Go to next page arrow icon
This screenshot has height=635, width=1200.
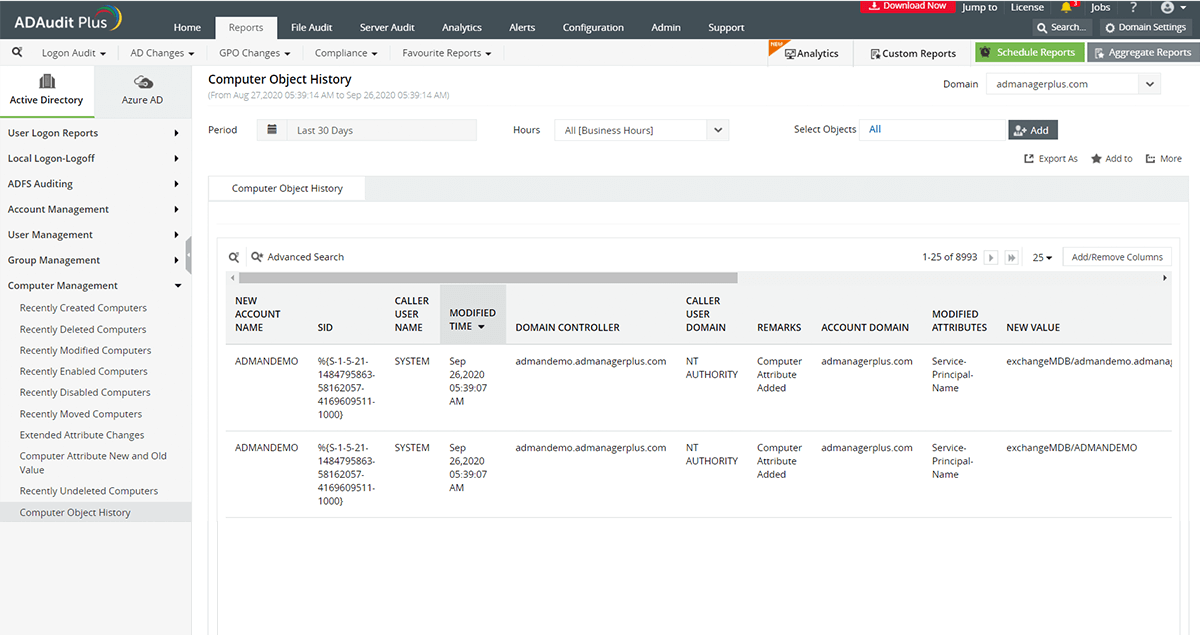[991, 258]
